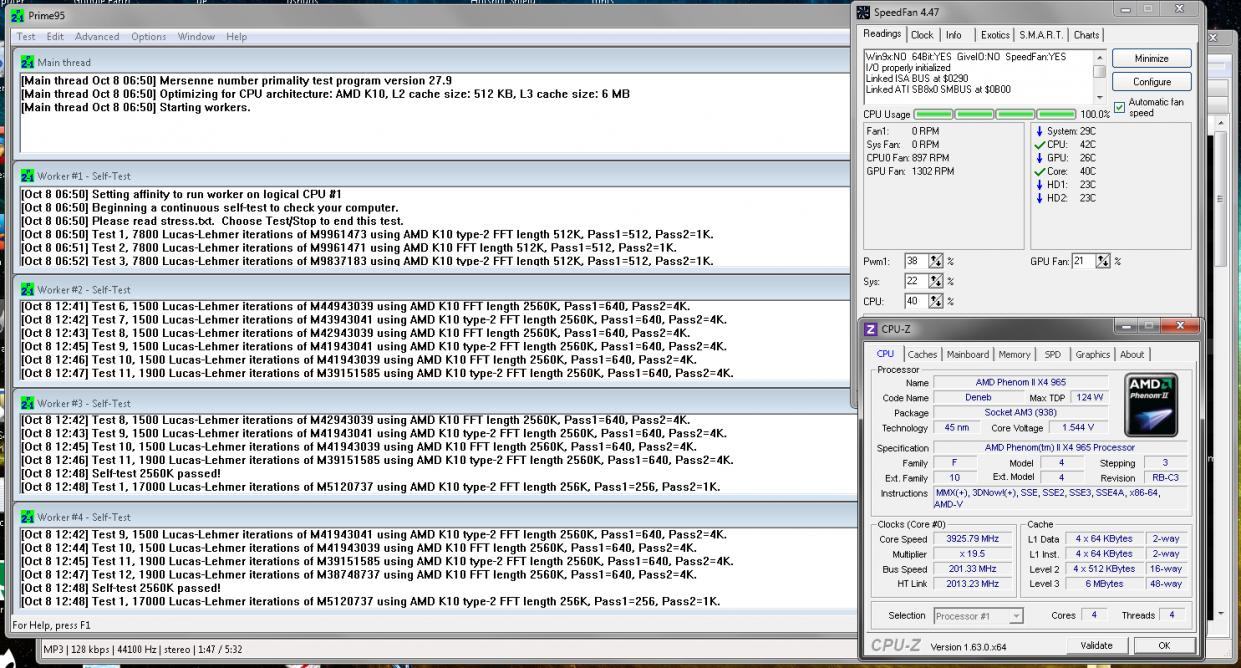This screenshot has width=1241, height=668.
Task: Open the Help menu in Prime95
Action: coord(236,37)
